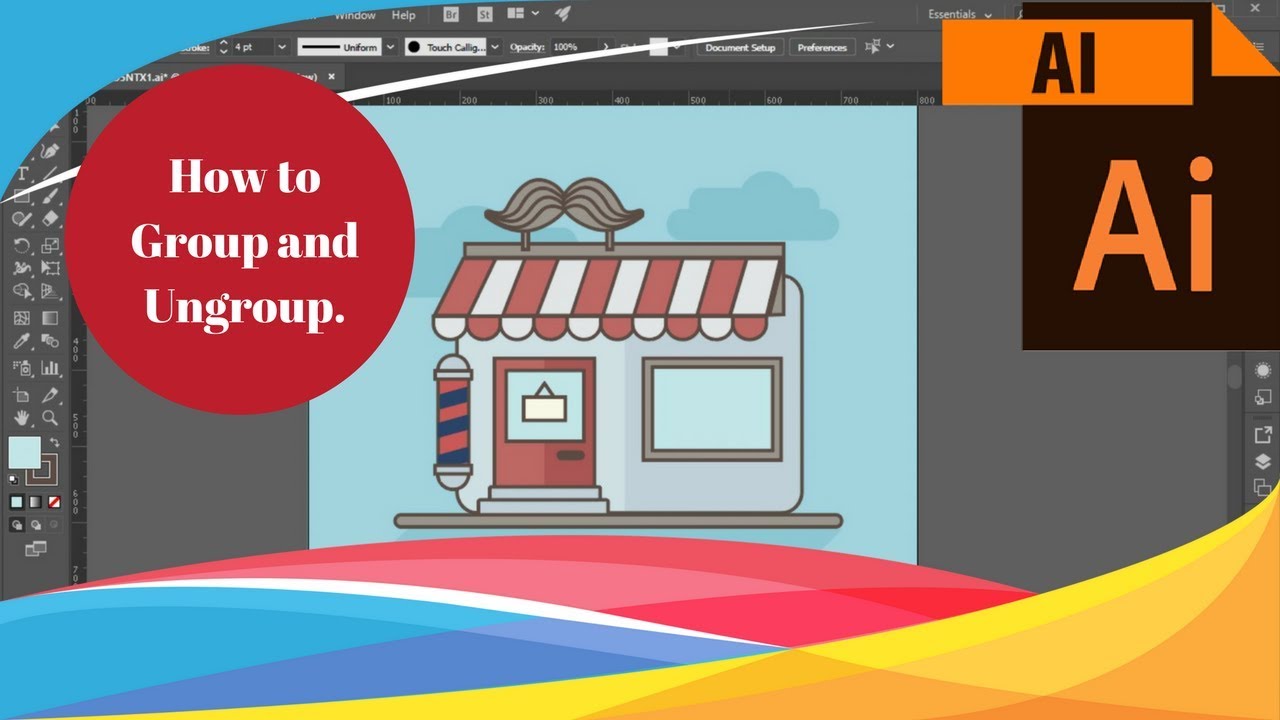
Task: Select the Artboard tool
Action: click(22, 396)
